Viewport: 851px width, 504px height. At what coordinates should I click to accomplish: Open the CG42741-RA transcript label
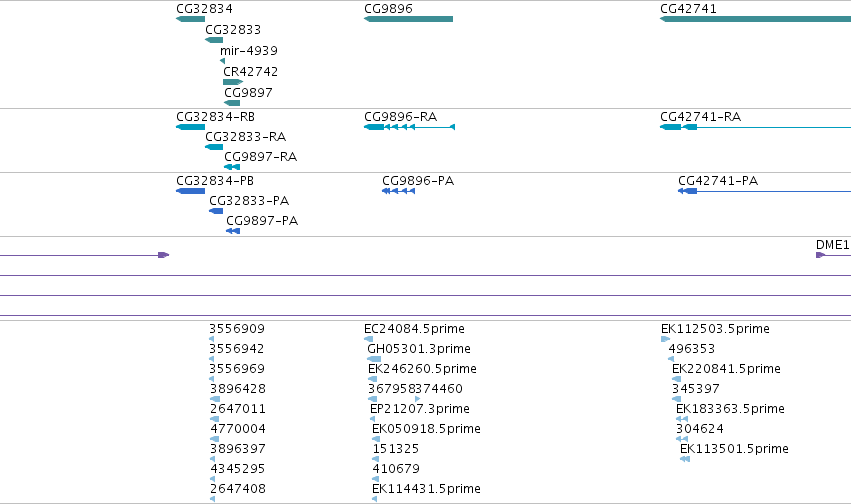point(700,117)
